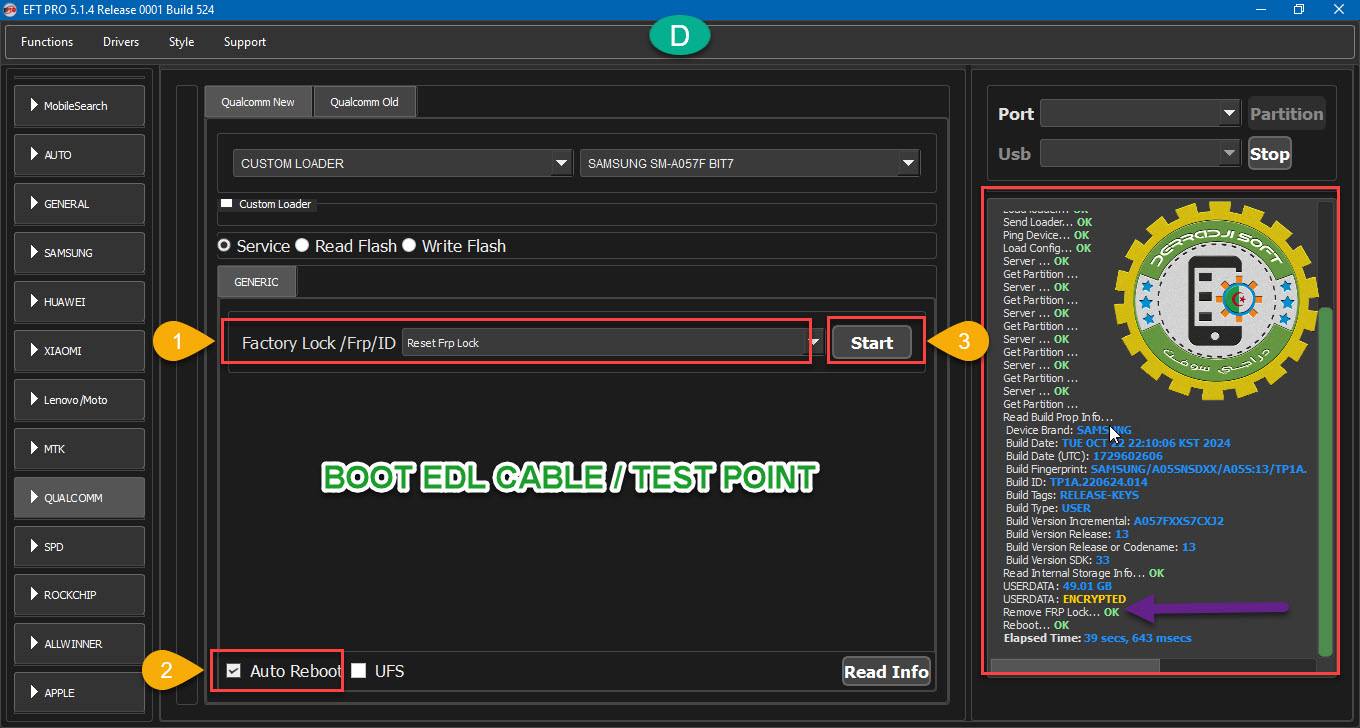
Task: Open the MTK sidebar section
Action: point(79,449)
